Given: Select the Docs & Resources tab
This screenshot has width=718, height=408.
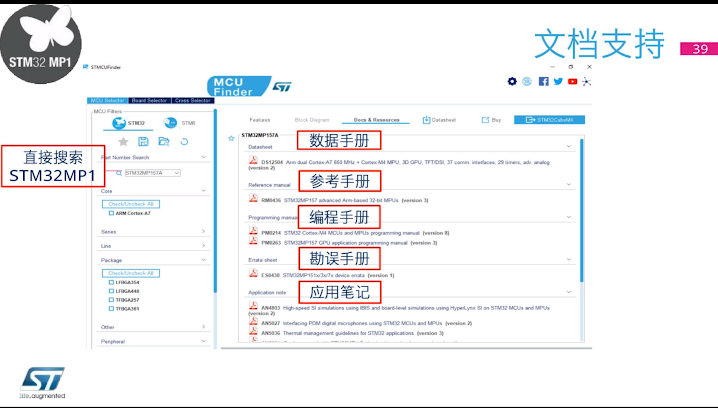Looking at the screenshot, I should tap(376, 120).
